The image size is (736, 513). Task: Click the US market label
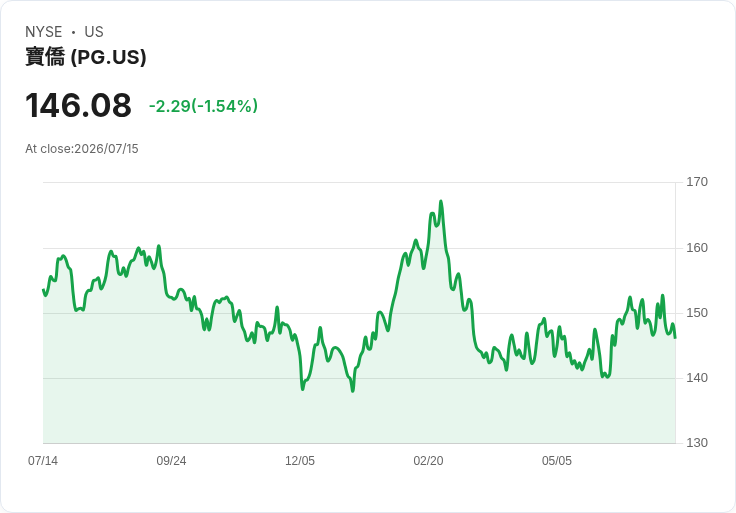94,32
